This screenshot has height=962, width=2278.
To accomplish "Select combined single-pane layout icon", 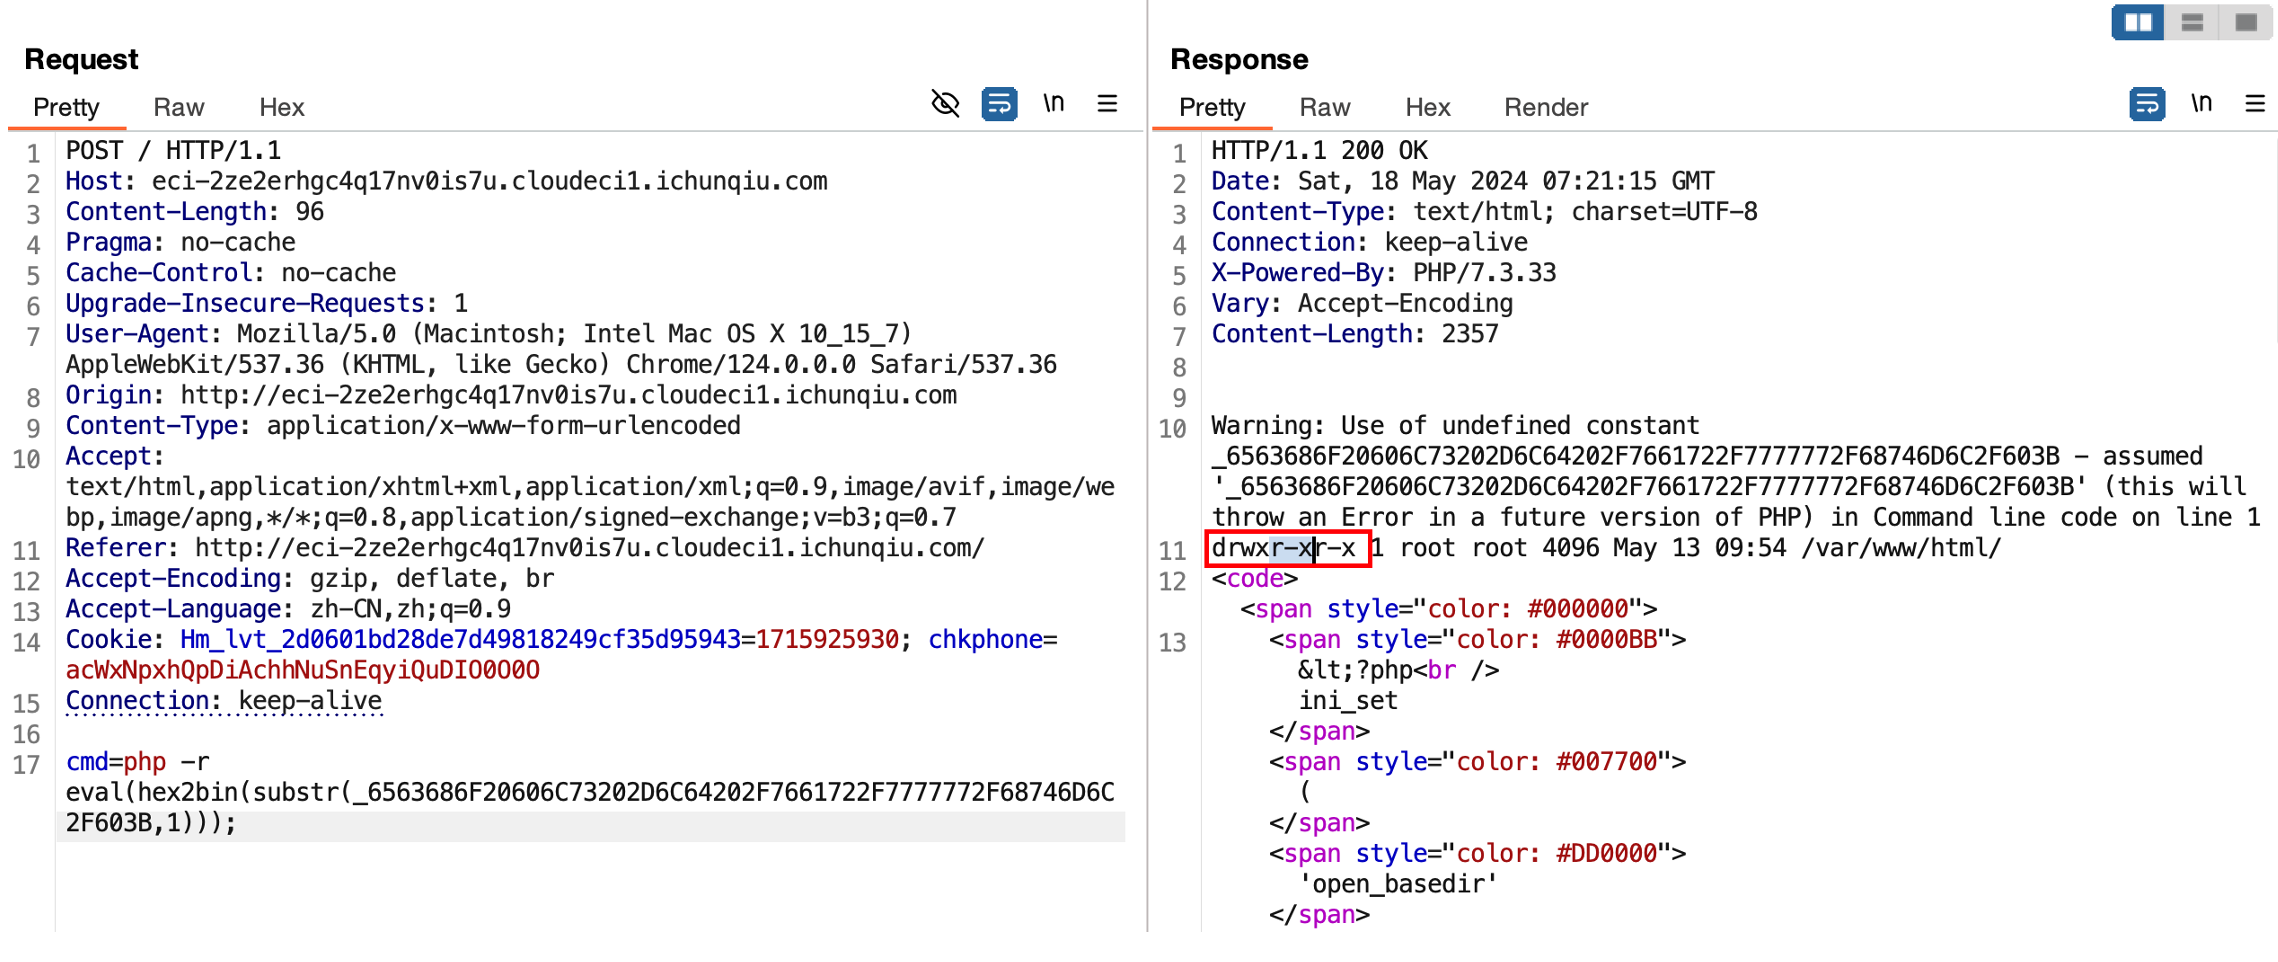I will pos(2246,22).
